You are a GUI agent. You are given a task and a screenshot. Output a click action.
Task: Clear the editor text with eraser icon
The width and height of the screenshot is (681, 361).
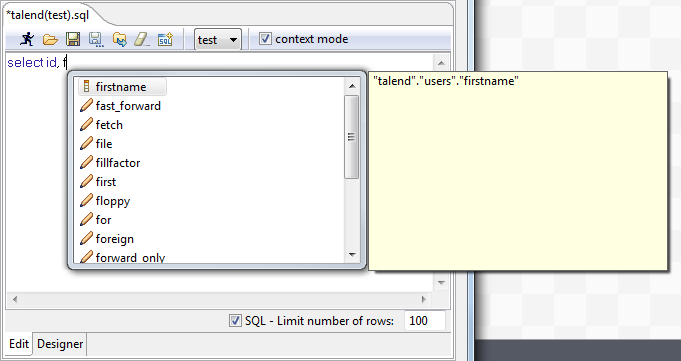(142, 40)
